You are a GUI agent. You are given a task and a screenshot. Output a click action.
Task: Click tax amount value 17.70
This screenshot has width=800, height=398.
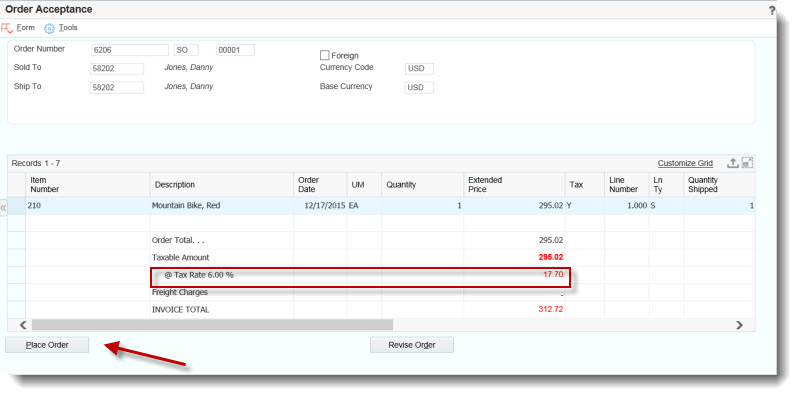553,274
